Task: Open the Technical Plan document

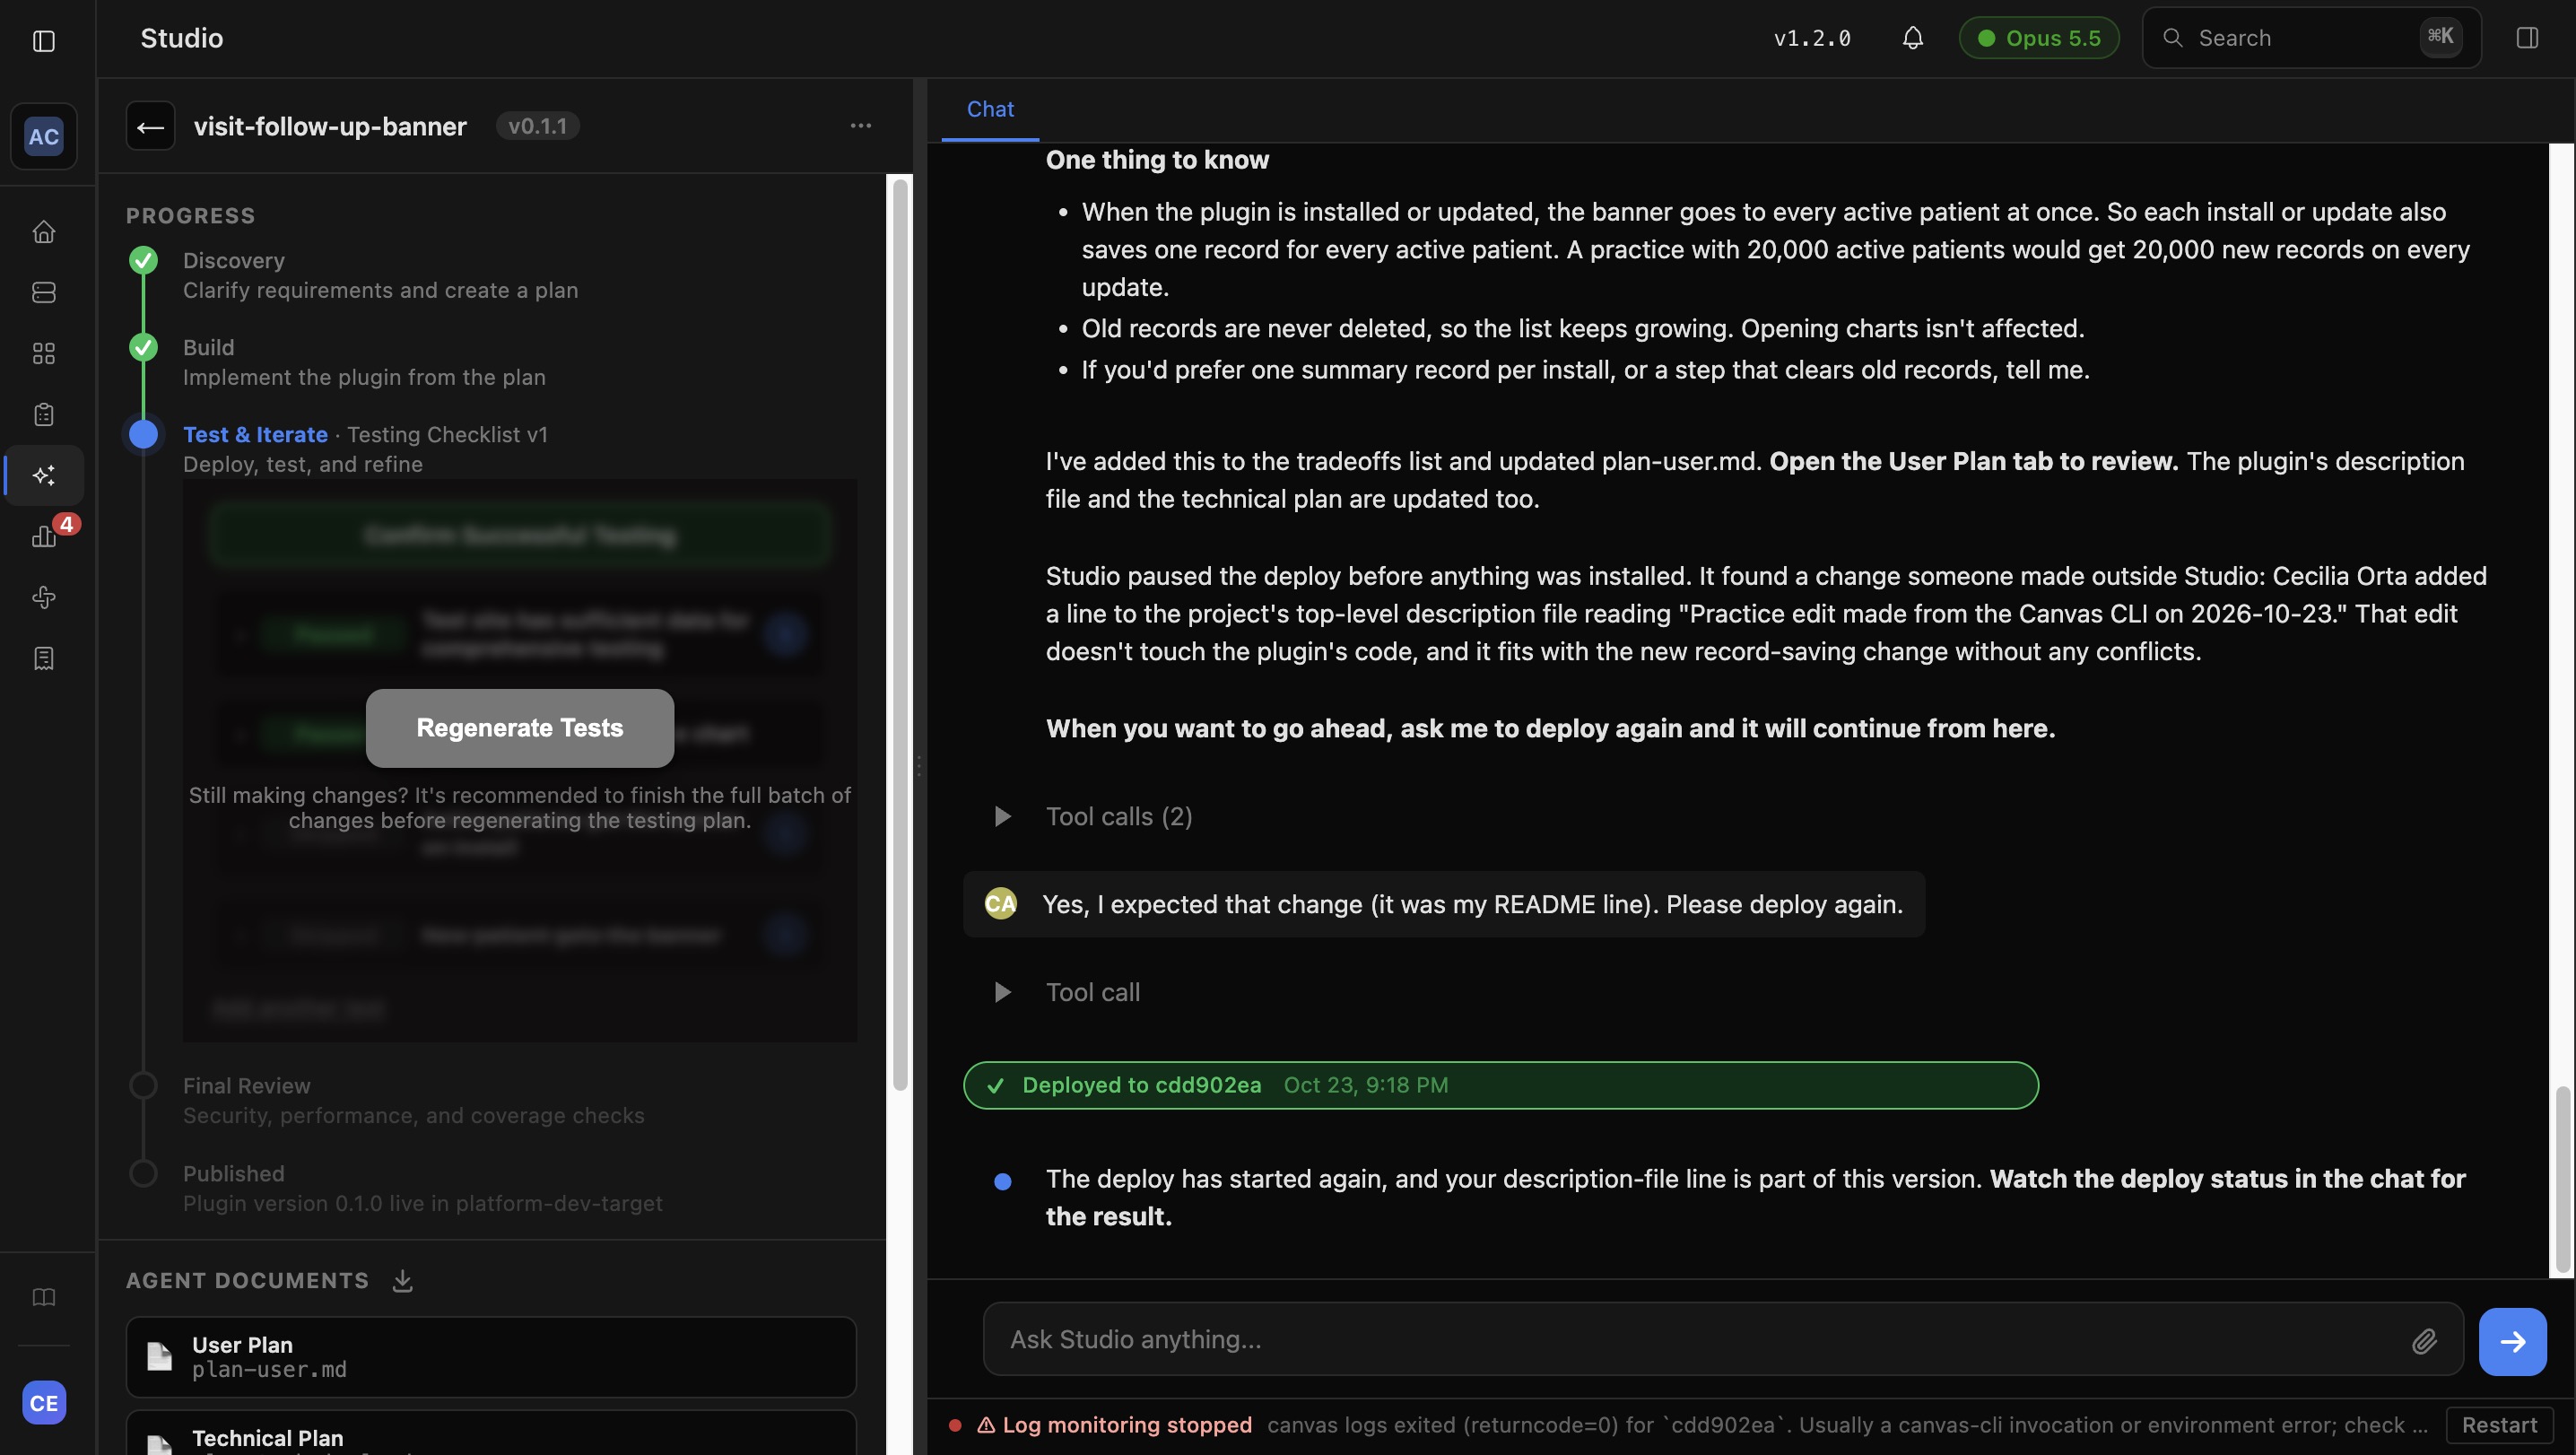Action: coord(491,1433)
